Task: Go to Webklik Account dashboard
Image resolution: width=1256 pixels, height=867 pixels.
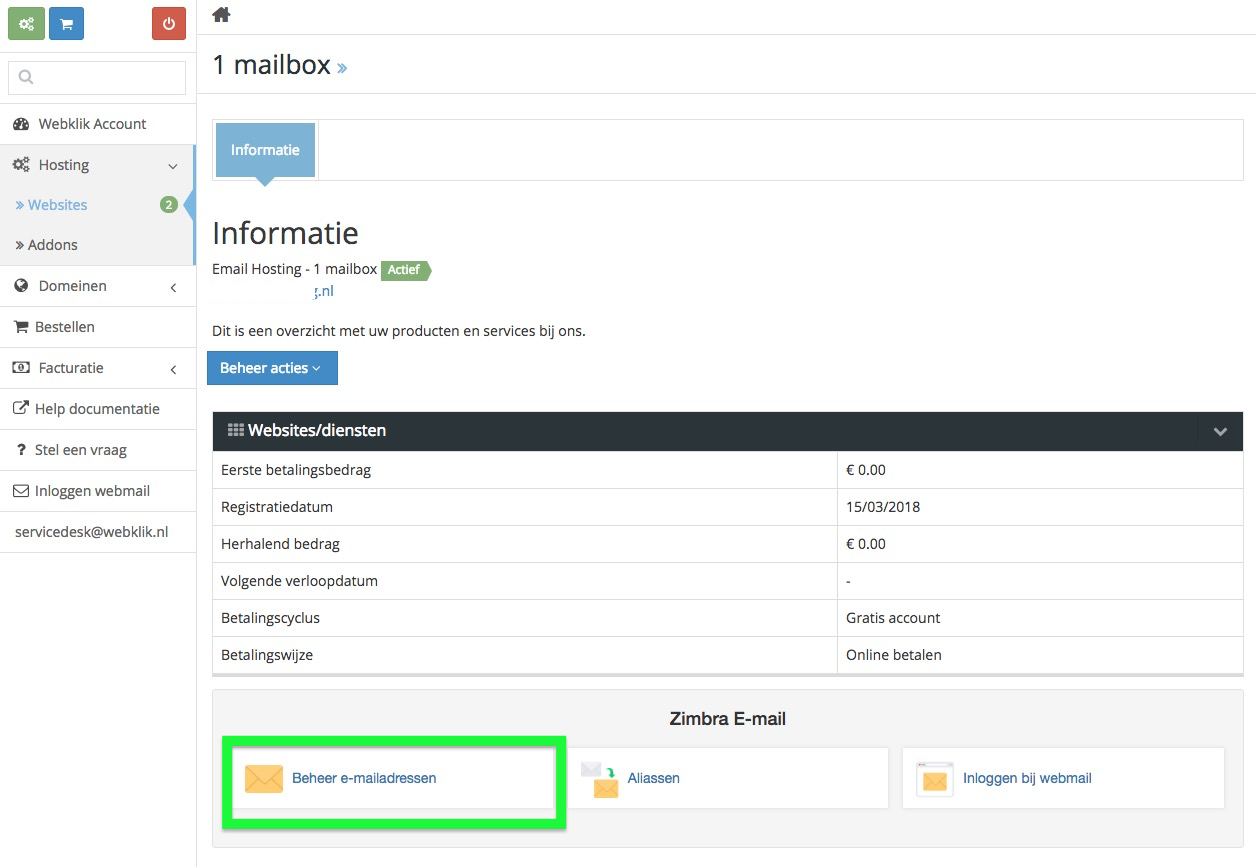Action: point(92,124)
